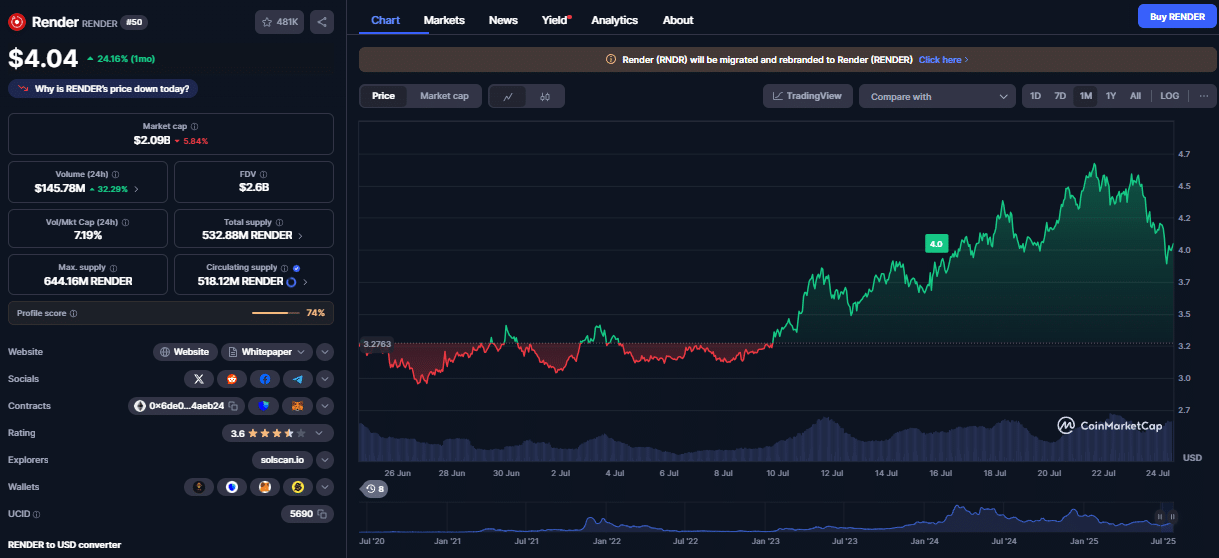The height and width of the screenshot is (558, 1219).
Task: Open the Website link button
Action: point(185,352)
